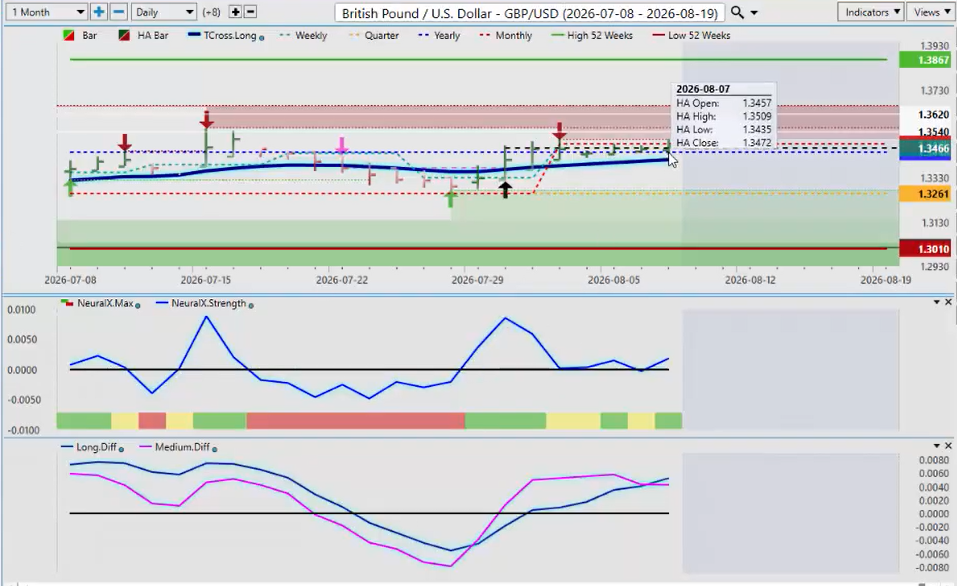Expand the search options arrow
The height and width of the screenshot is (586, 957).
pos(754,13)
